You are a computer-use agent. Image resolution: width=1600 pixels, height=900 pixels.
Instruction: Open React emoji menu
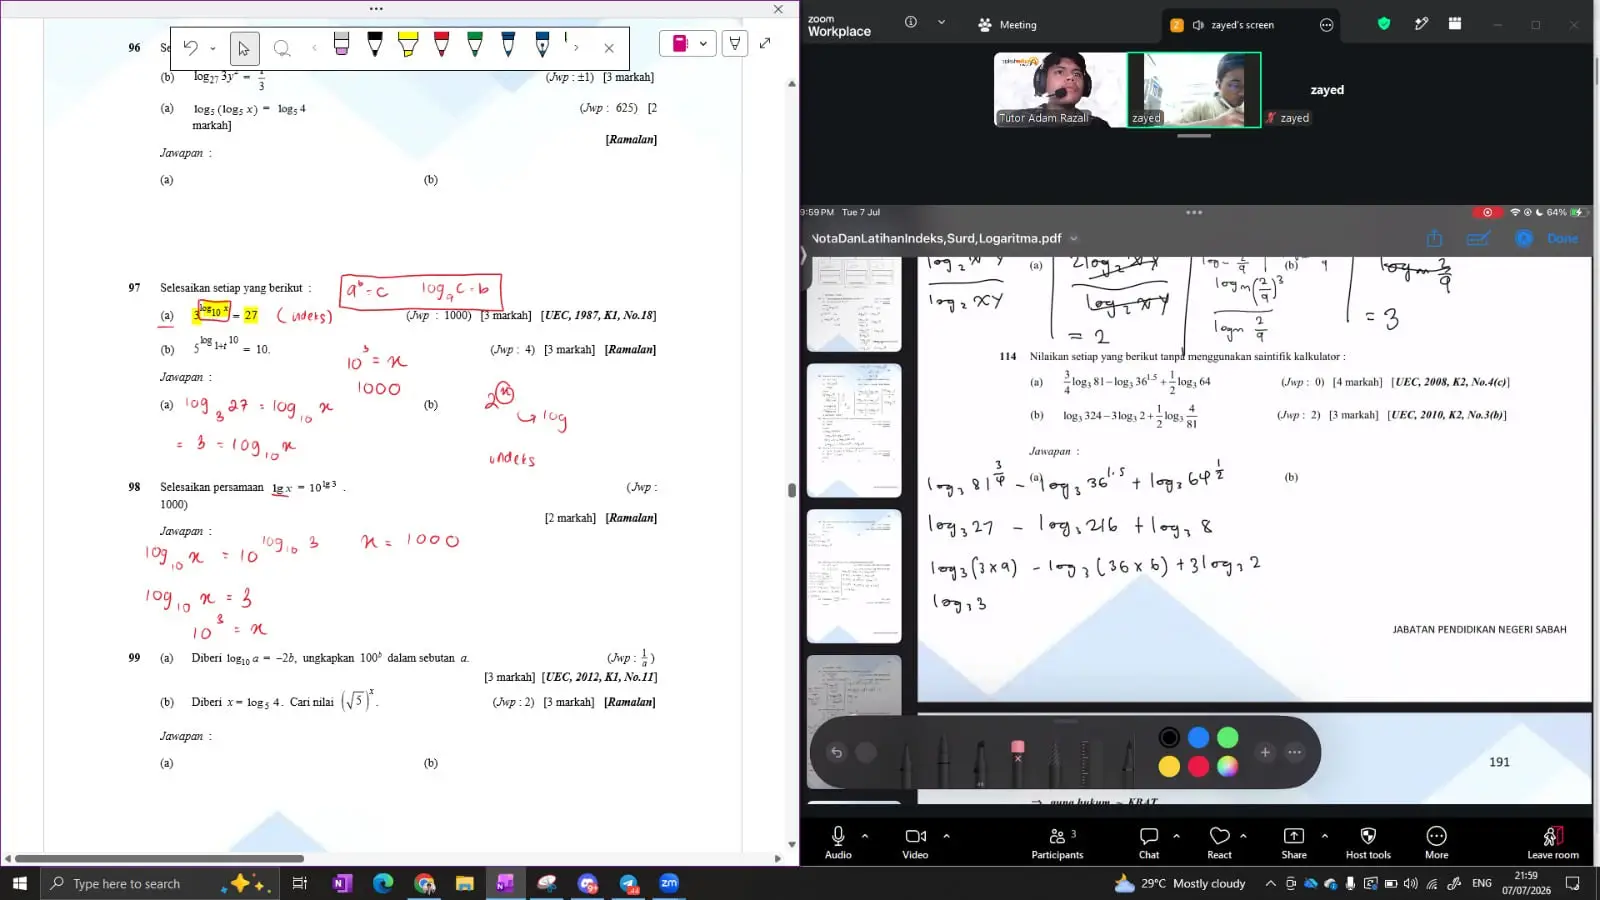pyautogui.click(x=1219, y=842)
